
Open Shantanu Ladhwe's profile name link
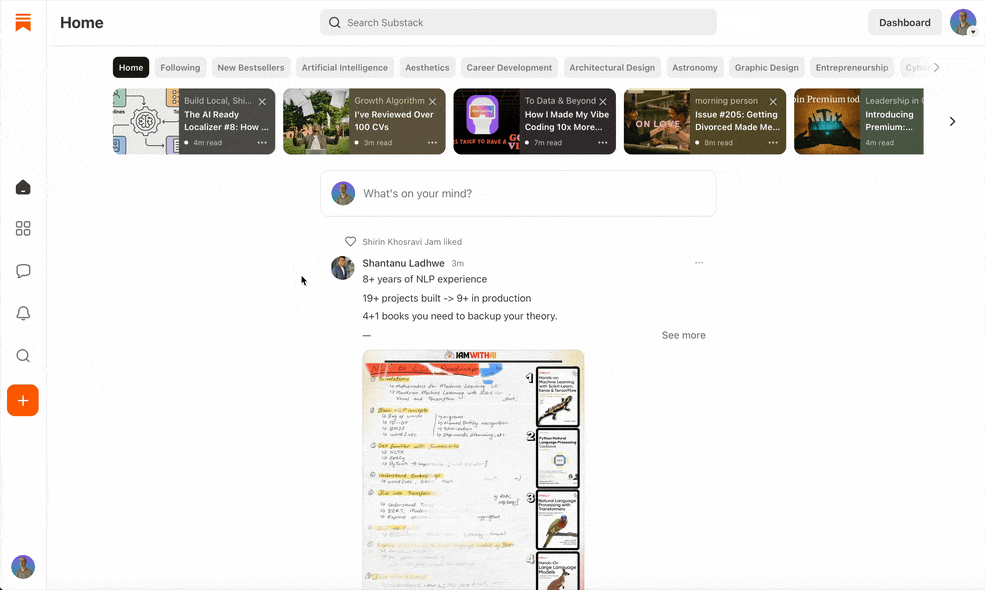pyautogui.click(x=403, y=263)
